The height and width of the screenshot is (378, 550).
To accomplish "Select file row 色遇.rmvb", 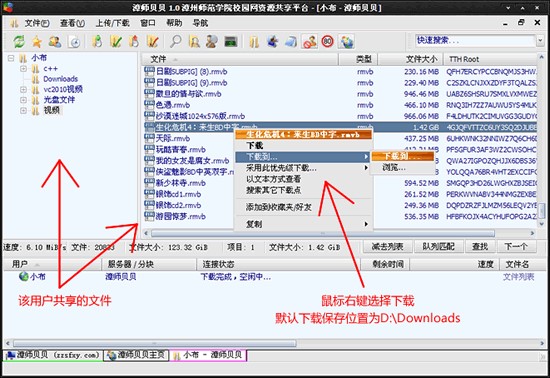I will click(x=340, y=105).
